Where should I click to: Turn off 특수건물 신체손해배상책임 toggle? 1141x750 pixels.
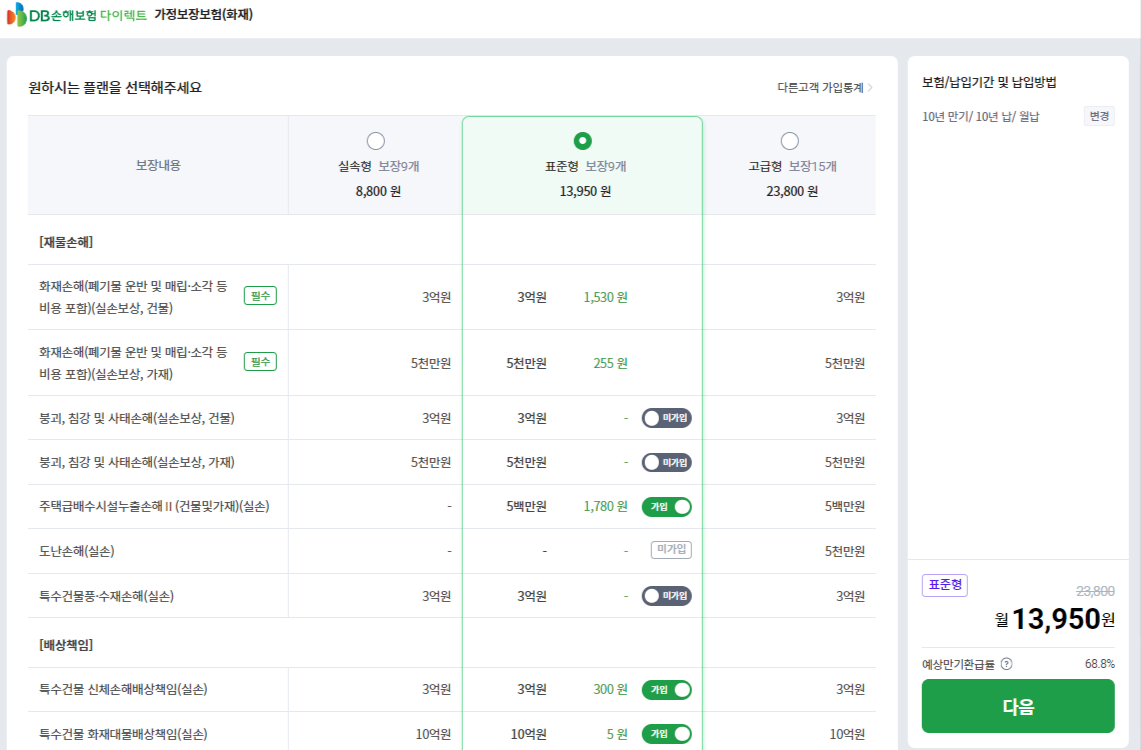point(667,690)
